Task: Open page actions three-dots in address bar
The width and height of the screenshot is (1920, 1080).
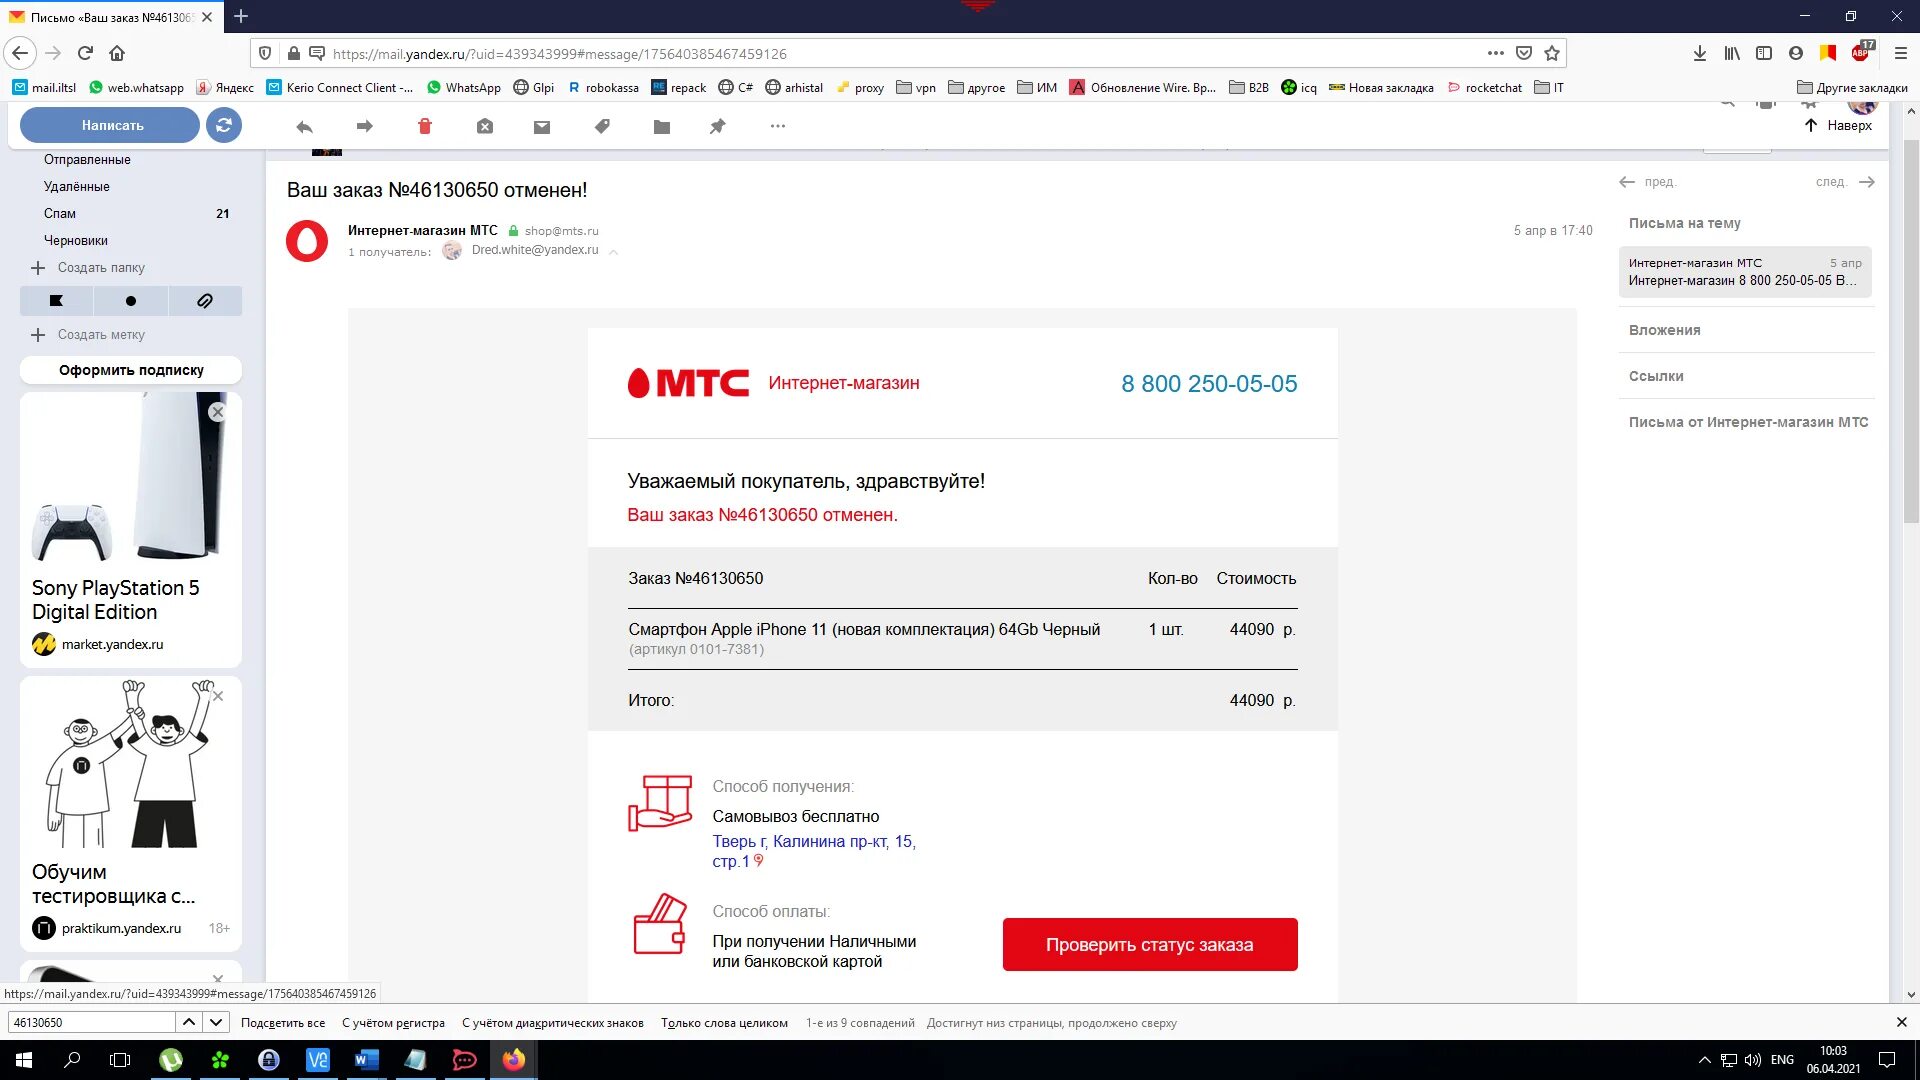Action: tap(1495, 53)
